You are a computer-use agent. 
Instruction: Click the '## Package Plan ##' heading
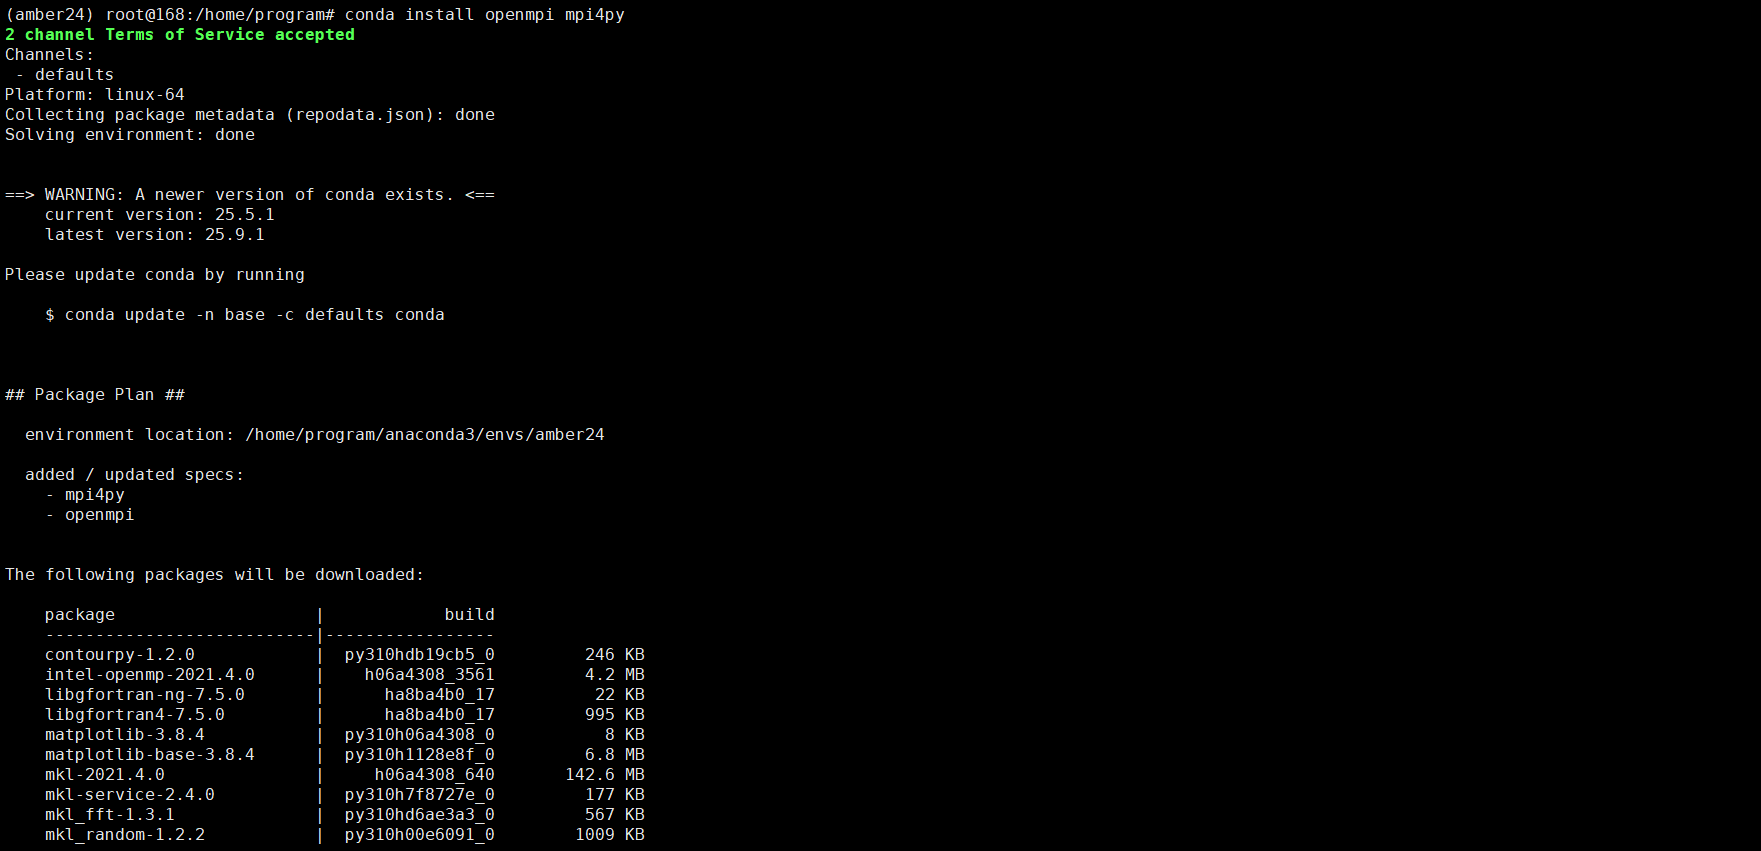pyautogui.click(x=95, y=395)
